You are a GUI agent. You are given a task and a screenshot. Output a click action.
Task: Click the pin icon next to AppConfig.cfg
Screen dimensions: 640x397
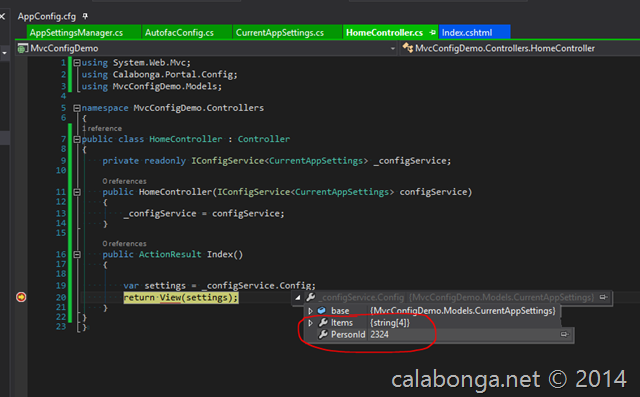click(x=85, y=16)
